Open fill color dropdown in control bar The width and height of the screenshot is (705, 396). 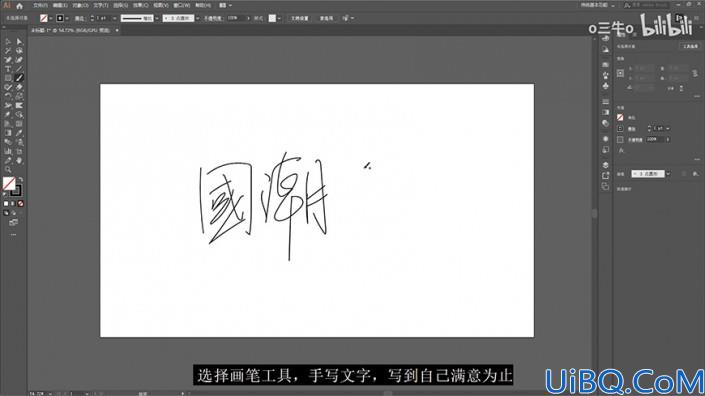50,18
